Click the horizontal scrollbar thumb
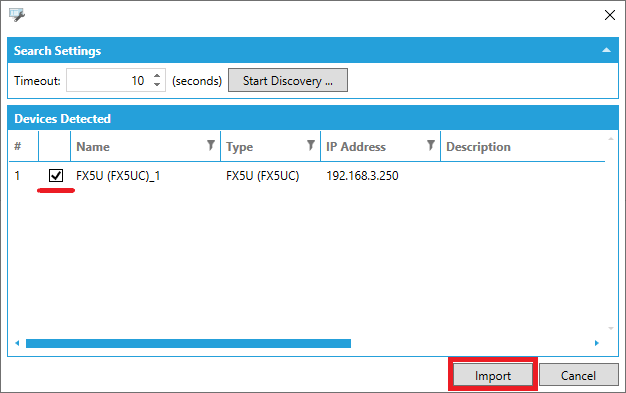This screenshot has height=393, width=626. [188, 343]
